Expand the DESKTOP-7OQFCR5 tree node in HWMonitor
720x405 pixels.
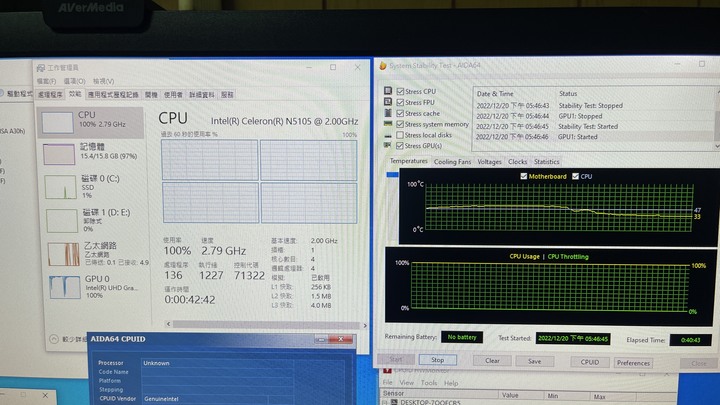[385, 402]
